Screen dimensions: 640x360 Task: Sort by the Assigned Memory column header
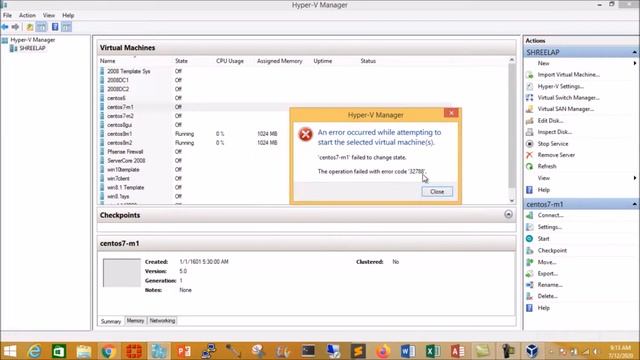pos(280,61)
